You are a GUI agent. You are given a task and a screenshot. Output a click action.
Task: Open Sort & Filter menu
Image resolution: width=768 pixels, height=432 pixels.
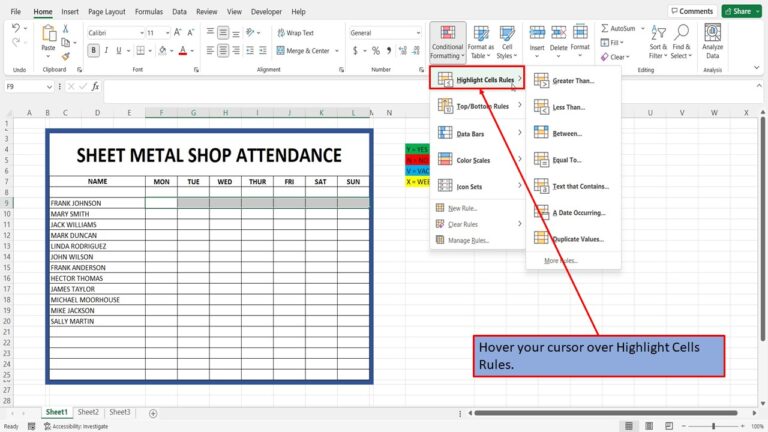tap(658, 42)
